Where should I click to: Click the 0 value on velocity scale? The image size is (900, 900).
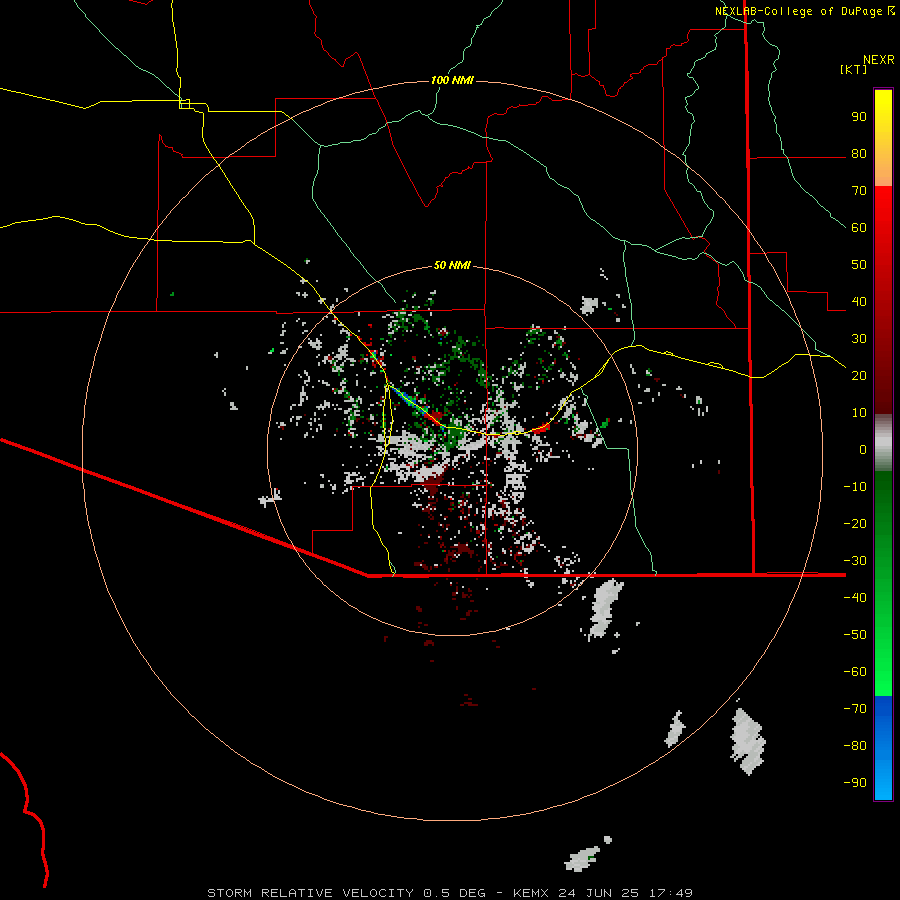click(x=863, y=450)
